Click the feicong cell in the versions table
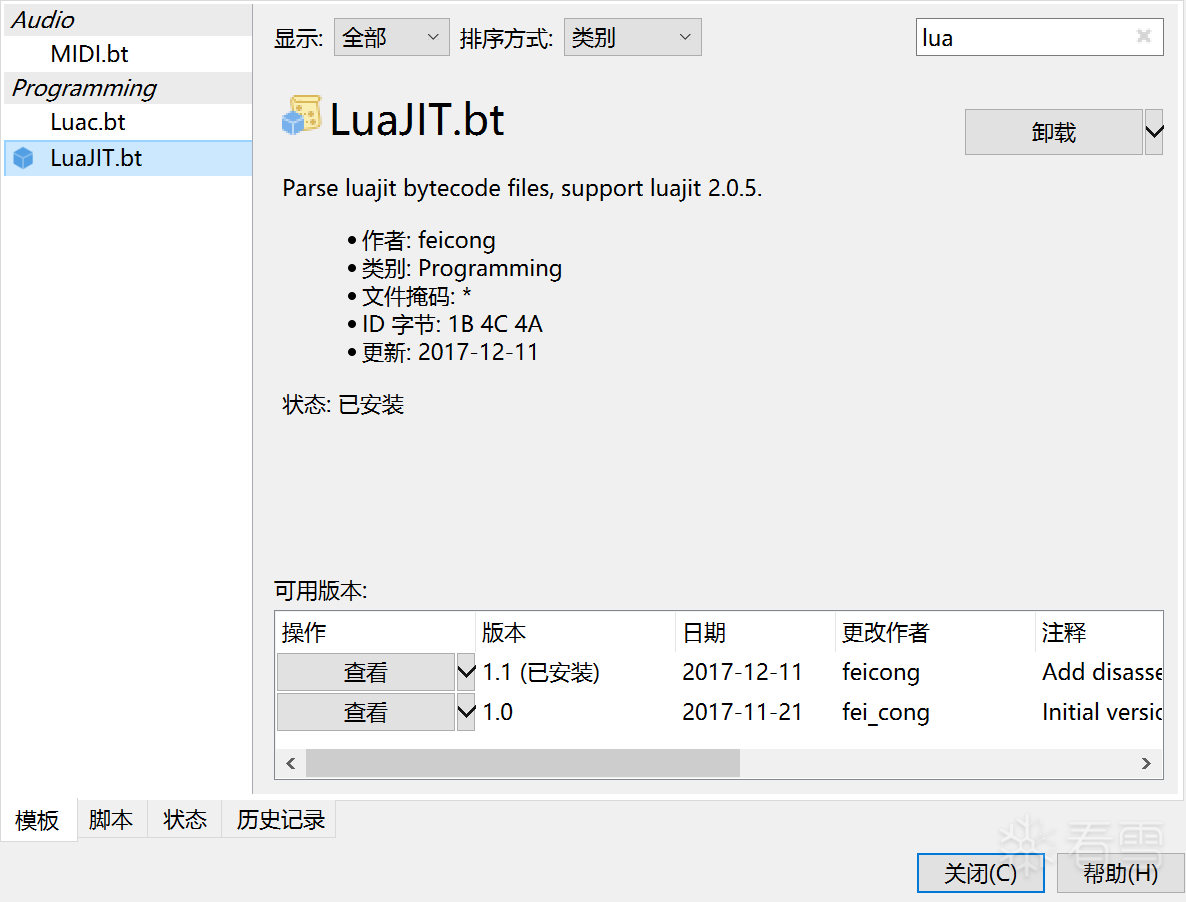Image resolution: width=1186 pixels, height=902 pixels. pos(881,672)
